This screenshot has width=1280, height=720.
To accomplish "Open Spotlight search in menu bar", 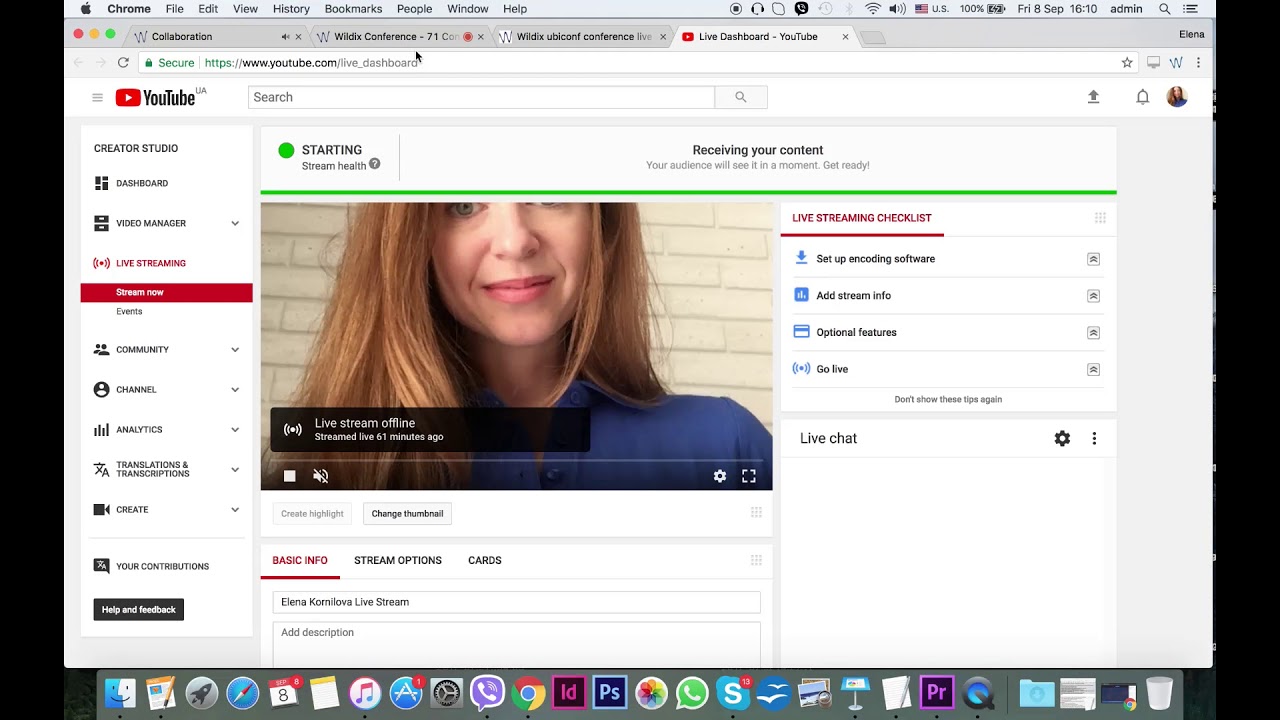I will [x=1165, y=9].
